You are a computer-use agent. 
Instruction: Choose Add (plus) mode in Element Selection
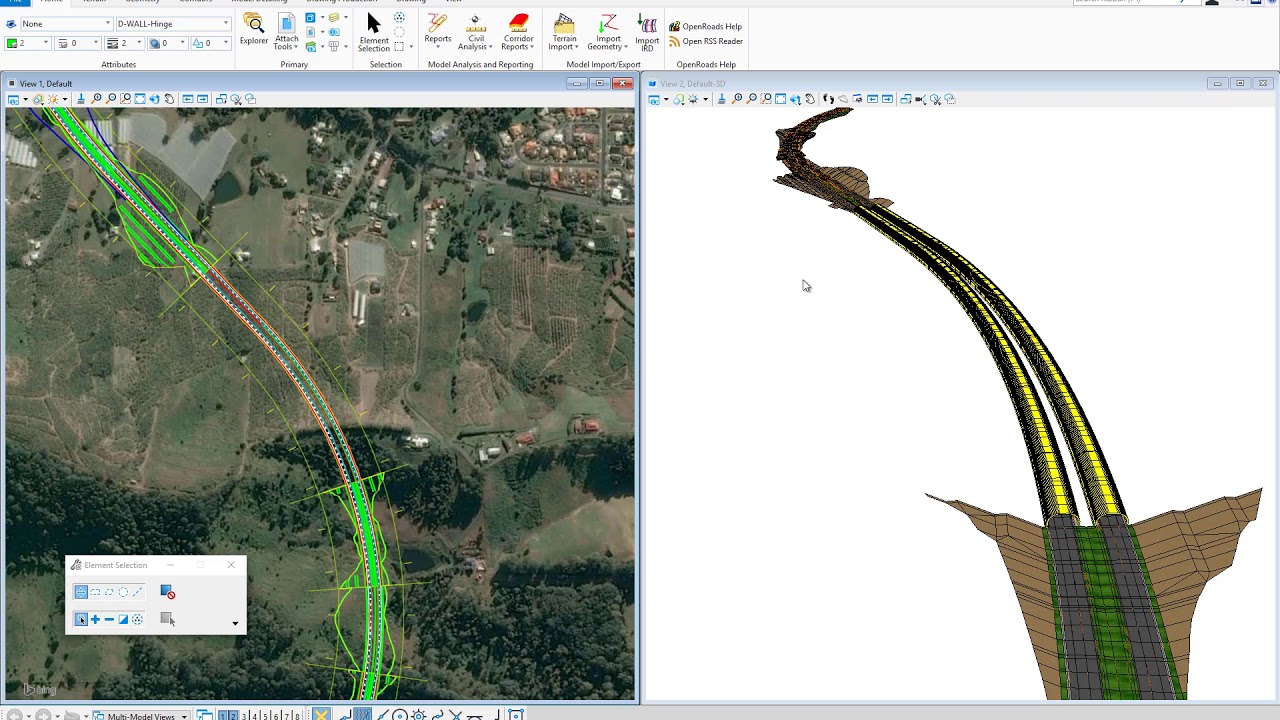(x=95, y=619)
